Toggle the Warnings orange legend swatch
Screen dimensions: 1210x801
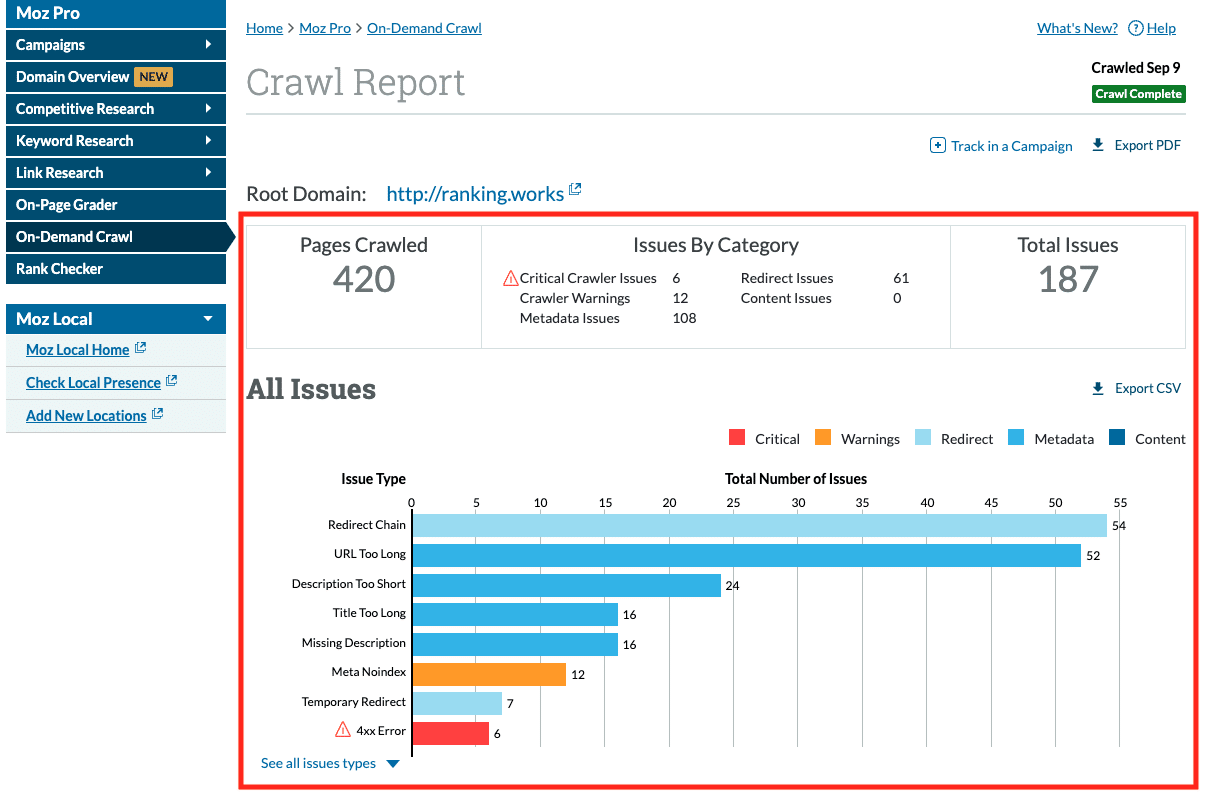(823, 438)
